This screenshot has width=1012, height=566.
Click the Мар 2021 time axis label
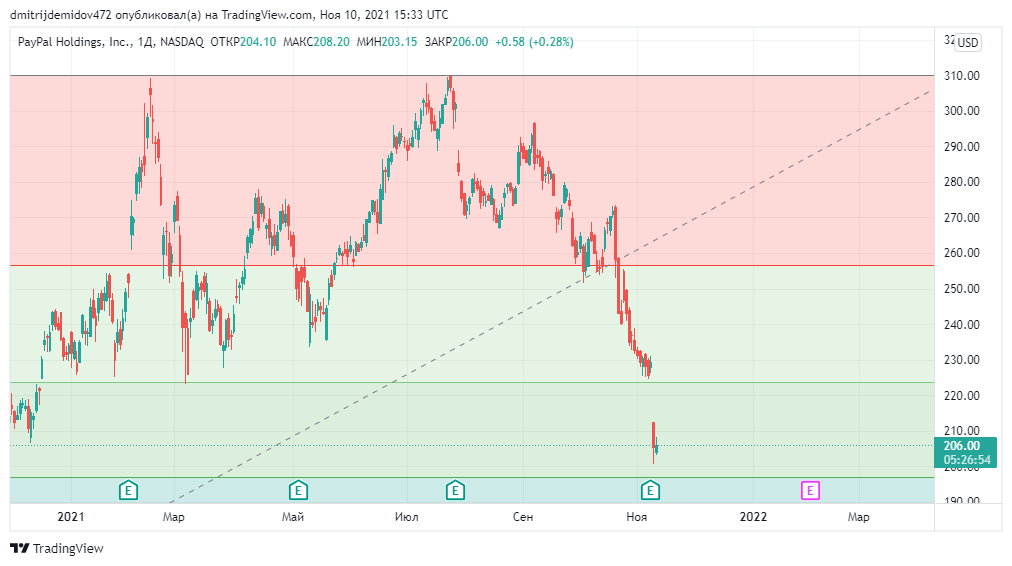pyautogui.click(x=174, y=517)
